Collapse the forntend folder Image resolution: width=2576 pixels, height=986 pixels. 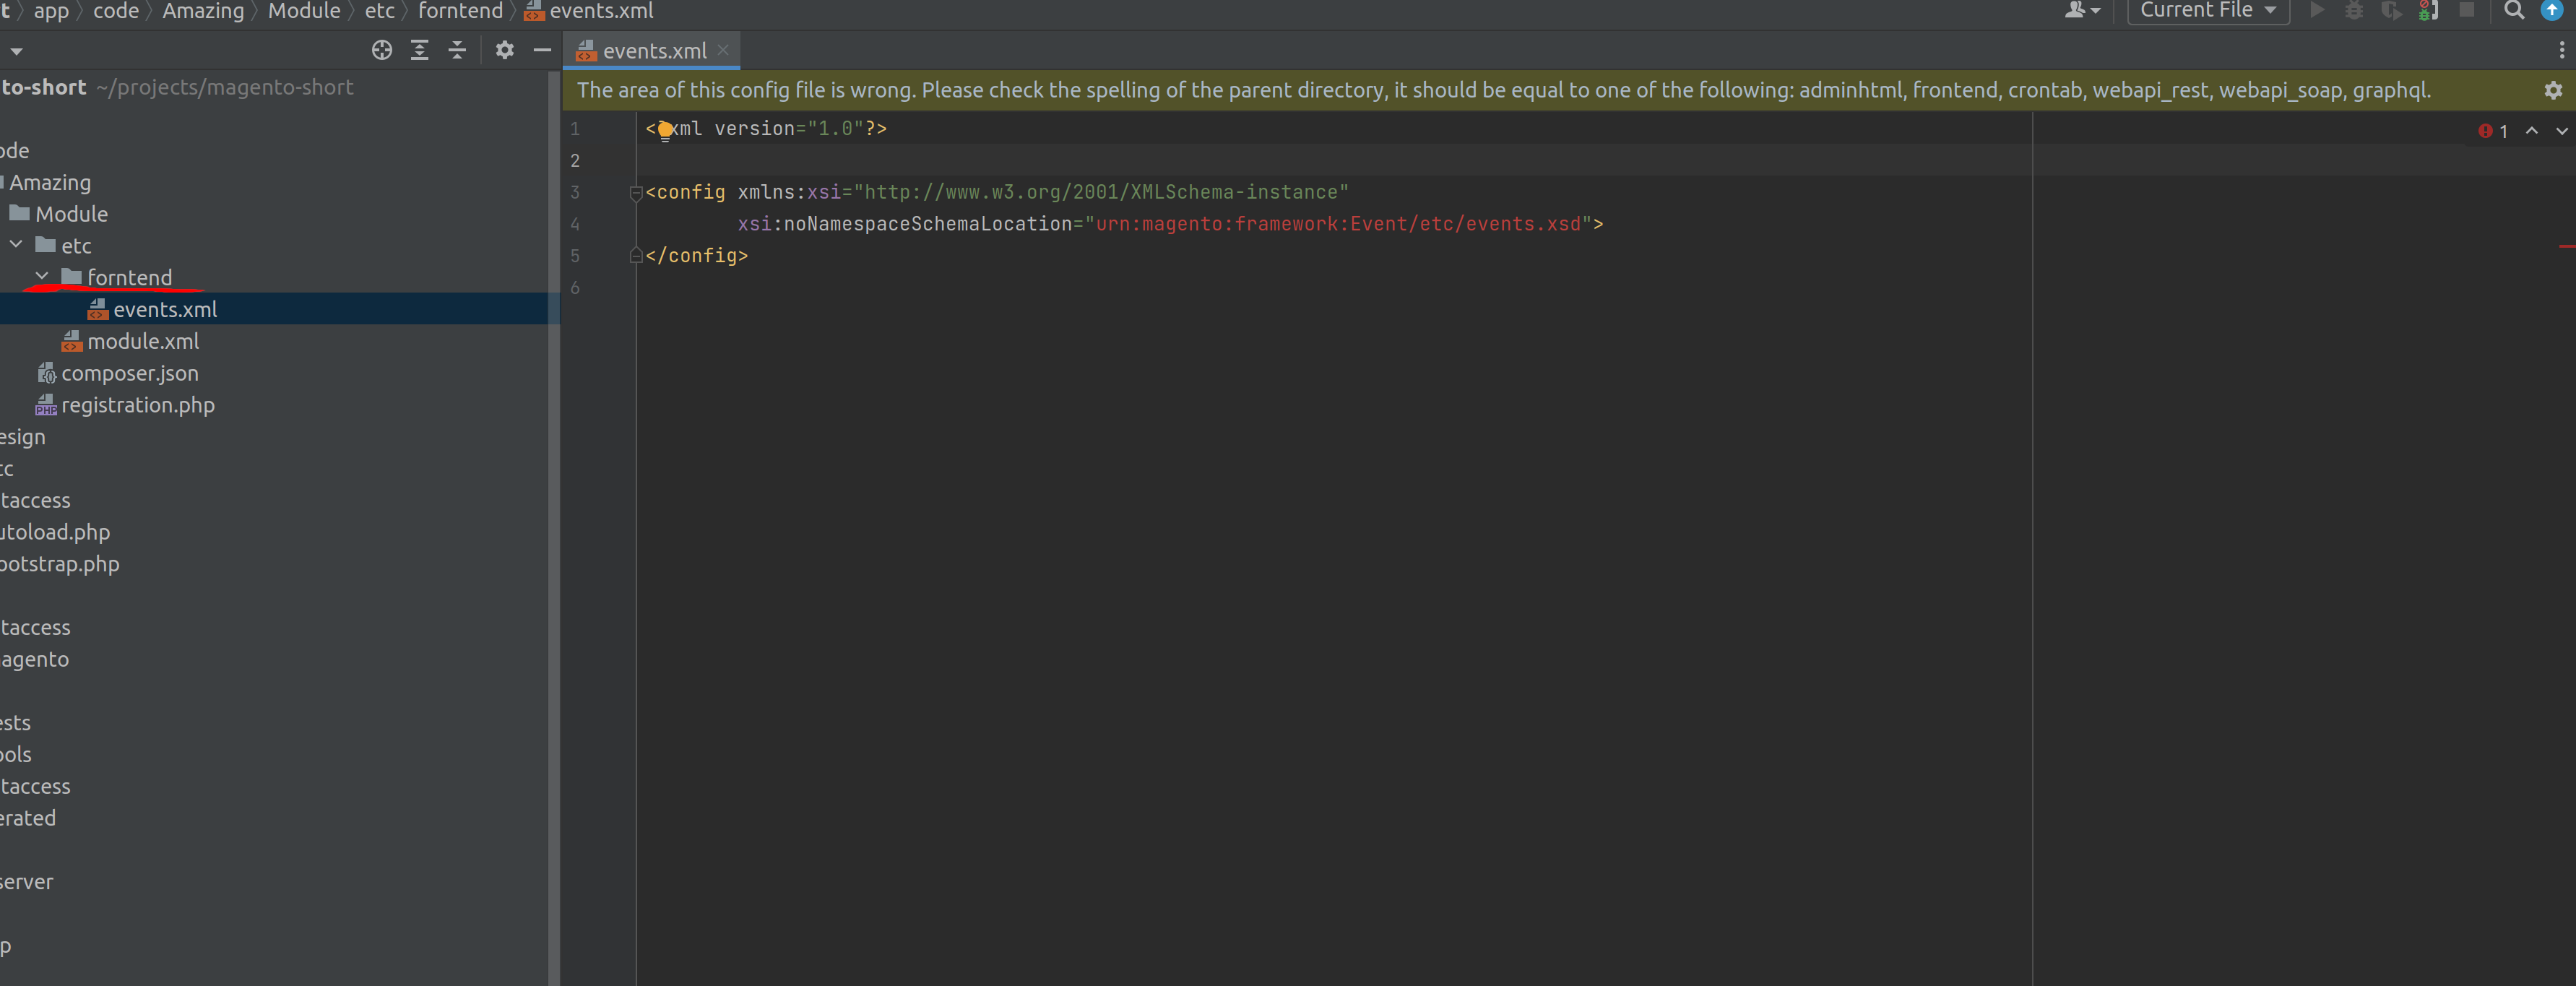pos(42,276)
